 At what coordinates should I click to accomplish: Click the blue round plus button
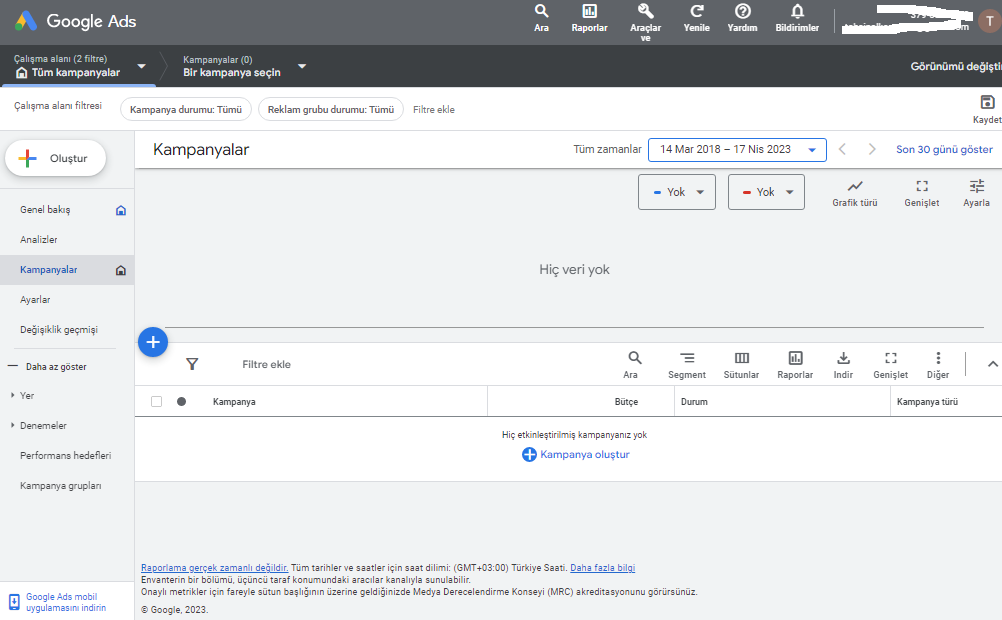click(x=153, y=342)
